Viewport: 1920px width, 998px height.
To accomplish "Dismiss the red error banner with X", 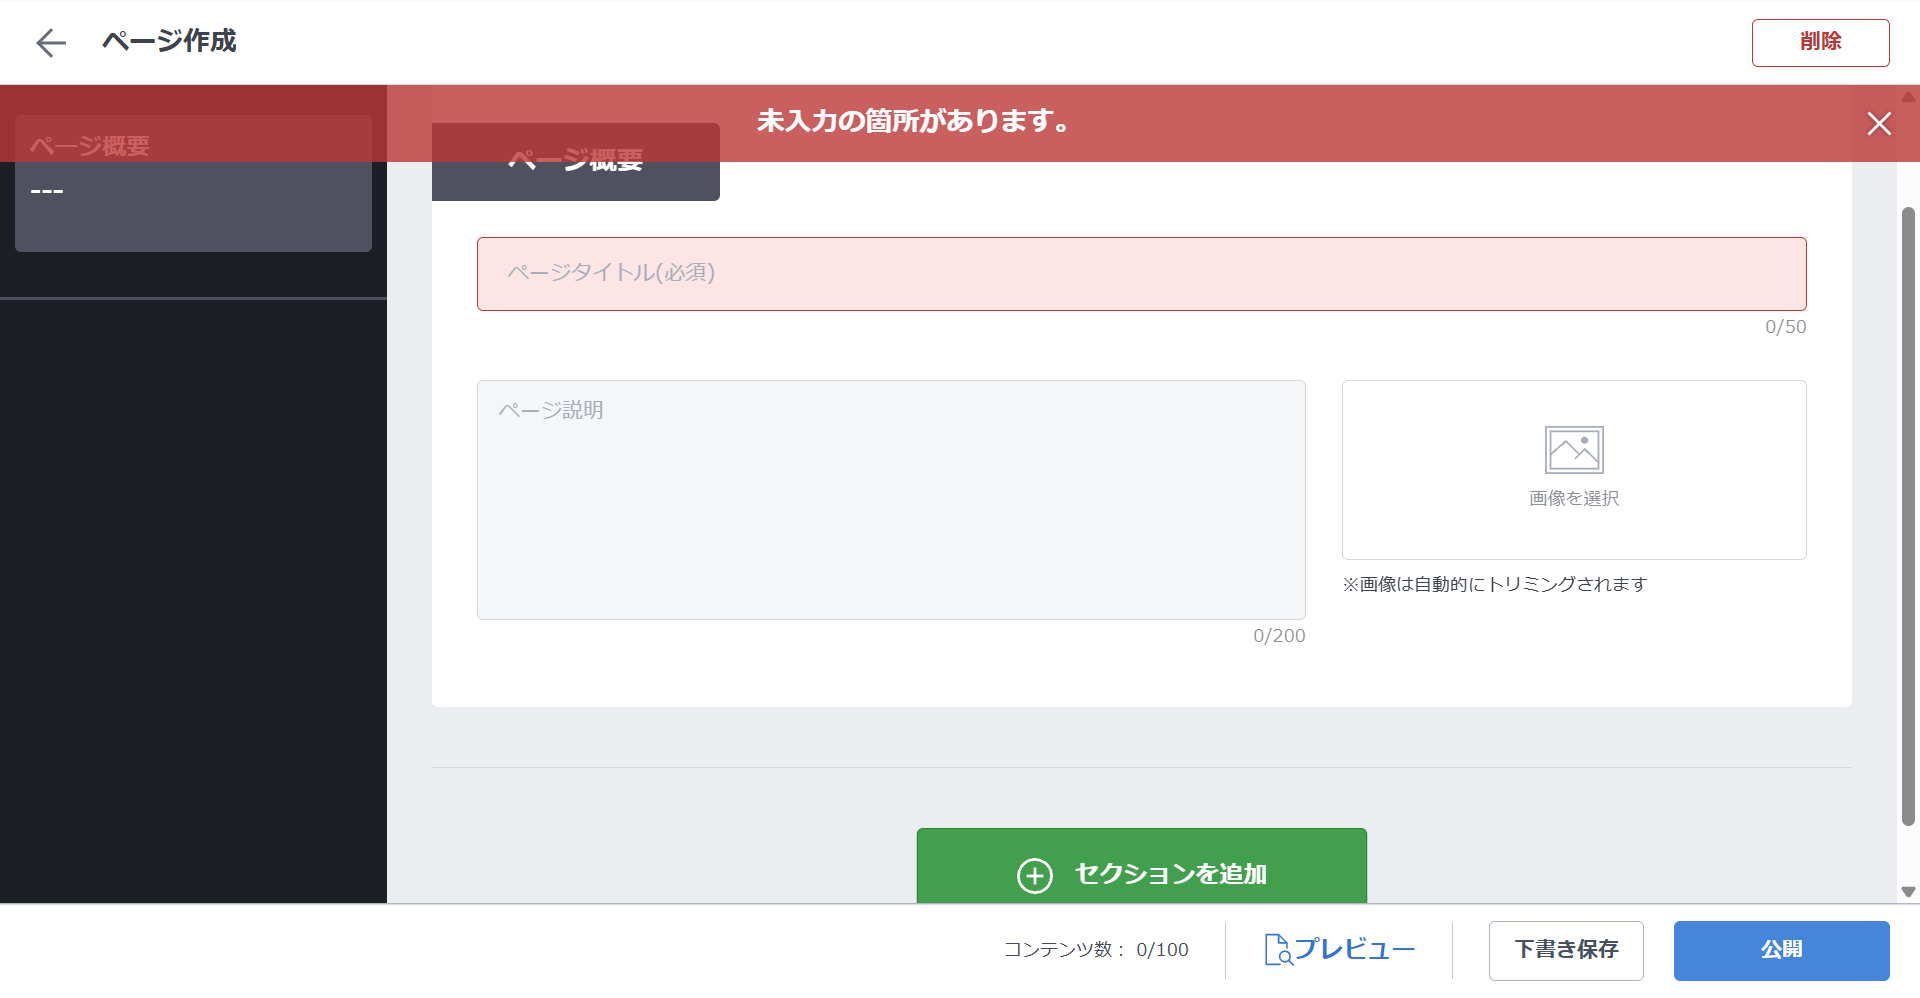I will [1879, 123].
